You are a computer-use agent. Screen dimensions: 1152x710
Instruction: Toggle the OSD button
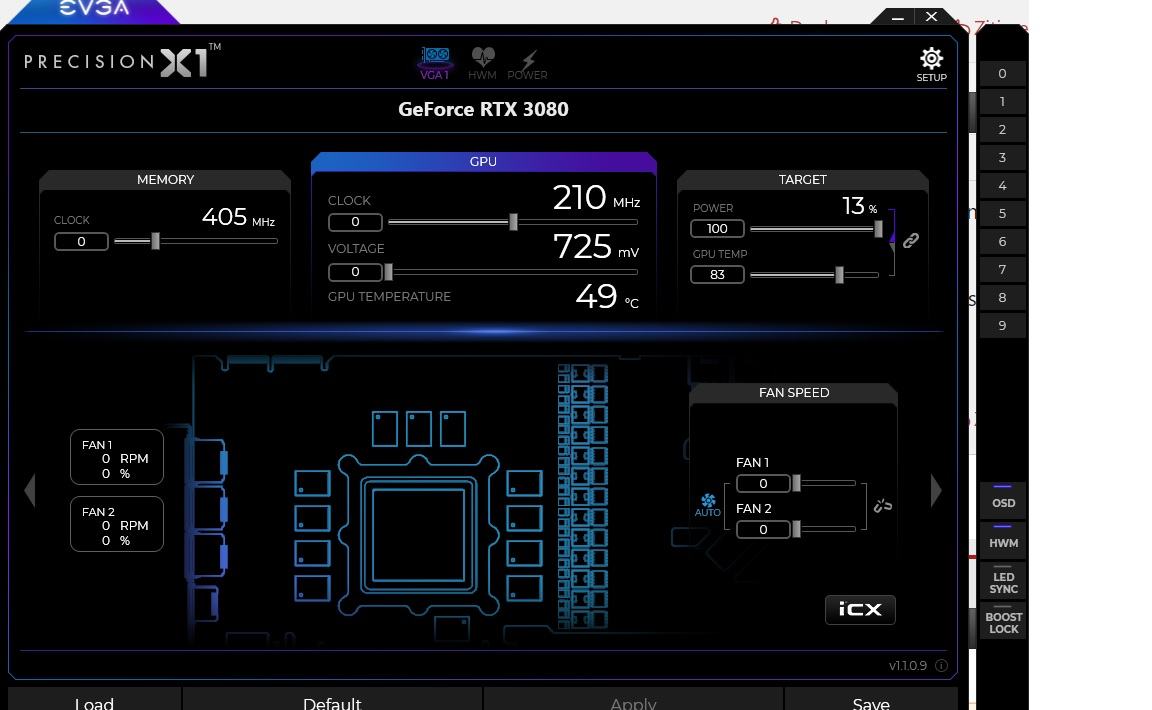click(1003, 501)
